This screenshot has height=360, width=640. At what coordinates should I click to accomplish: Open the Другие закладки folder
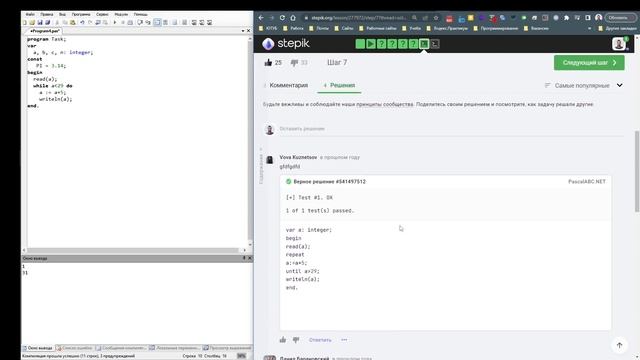[x=617, y=29]
